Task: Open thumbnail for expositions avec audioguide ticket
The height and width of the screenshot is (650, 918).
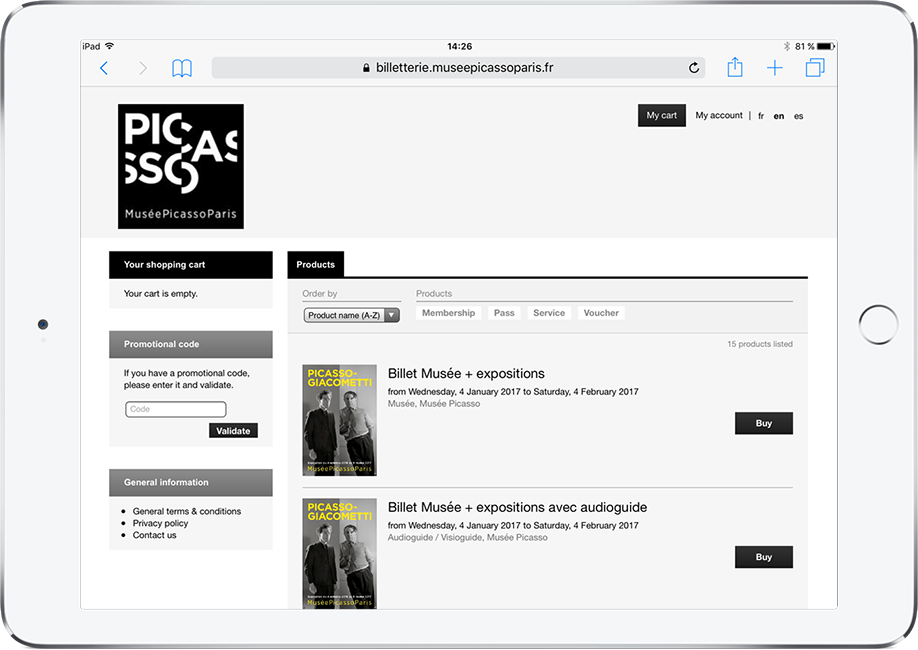Action: point(340,553)
